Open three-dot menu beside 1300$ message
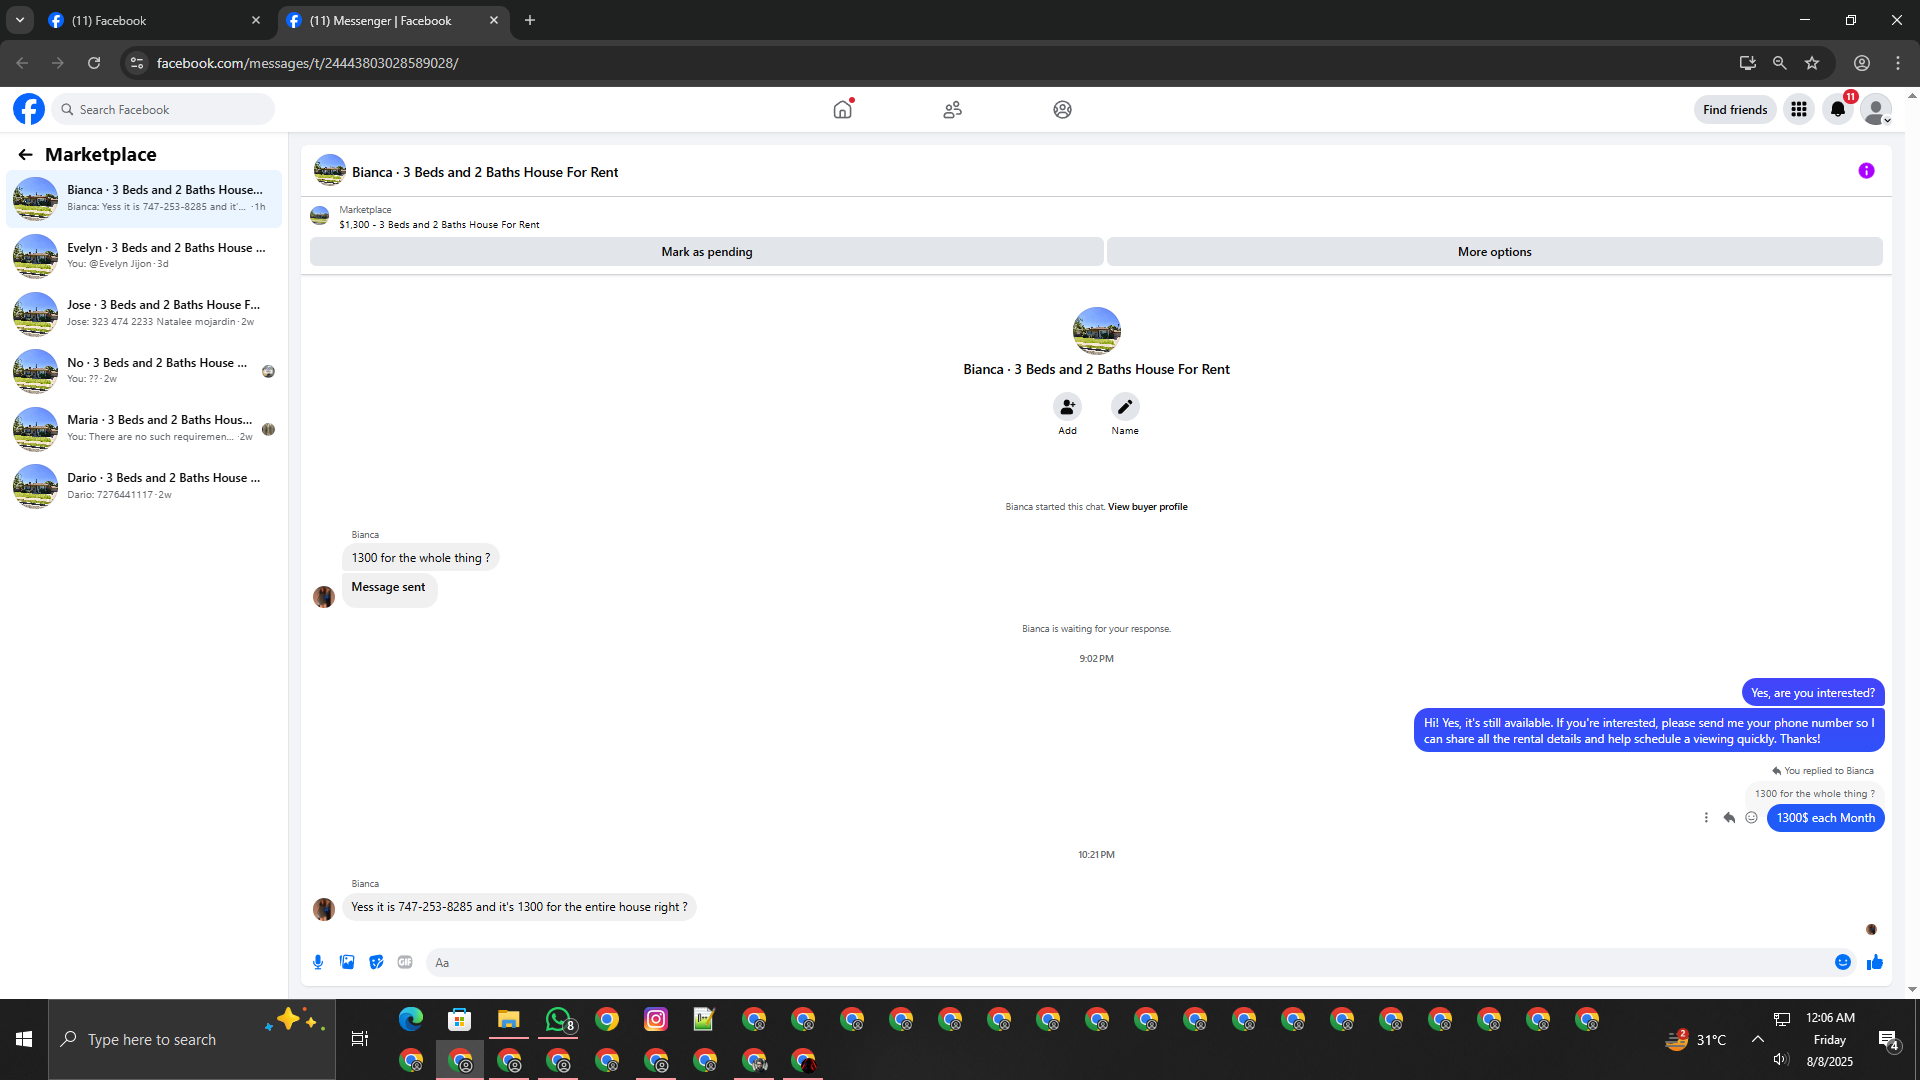 (1706, 818)
